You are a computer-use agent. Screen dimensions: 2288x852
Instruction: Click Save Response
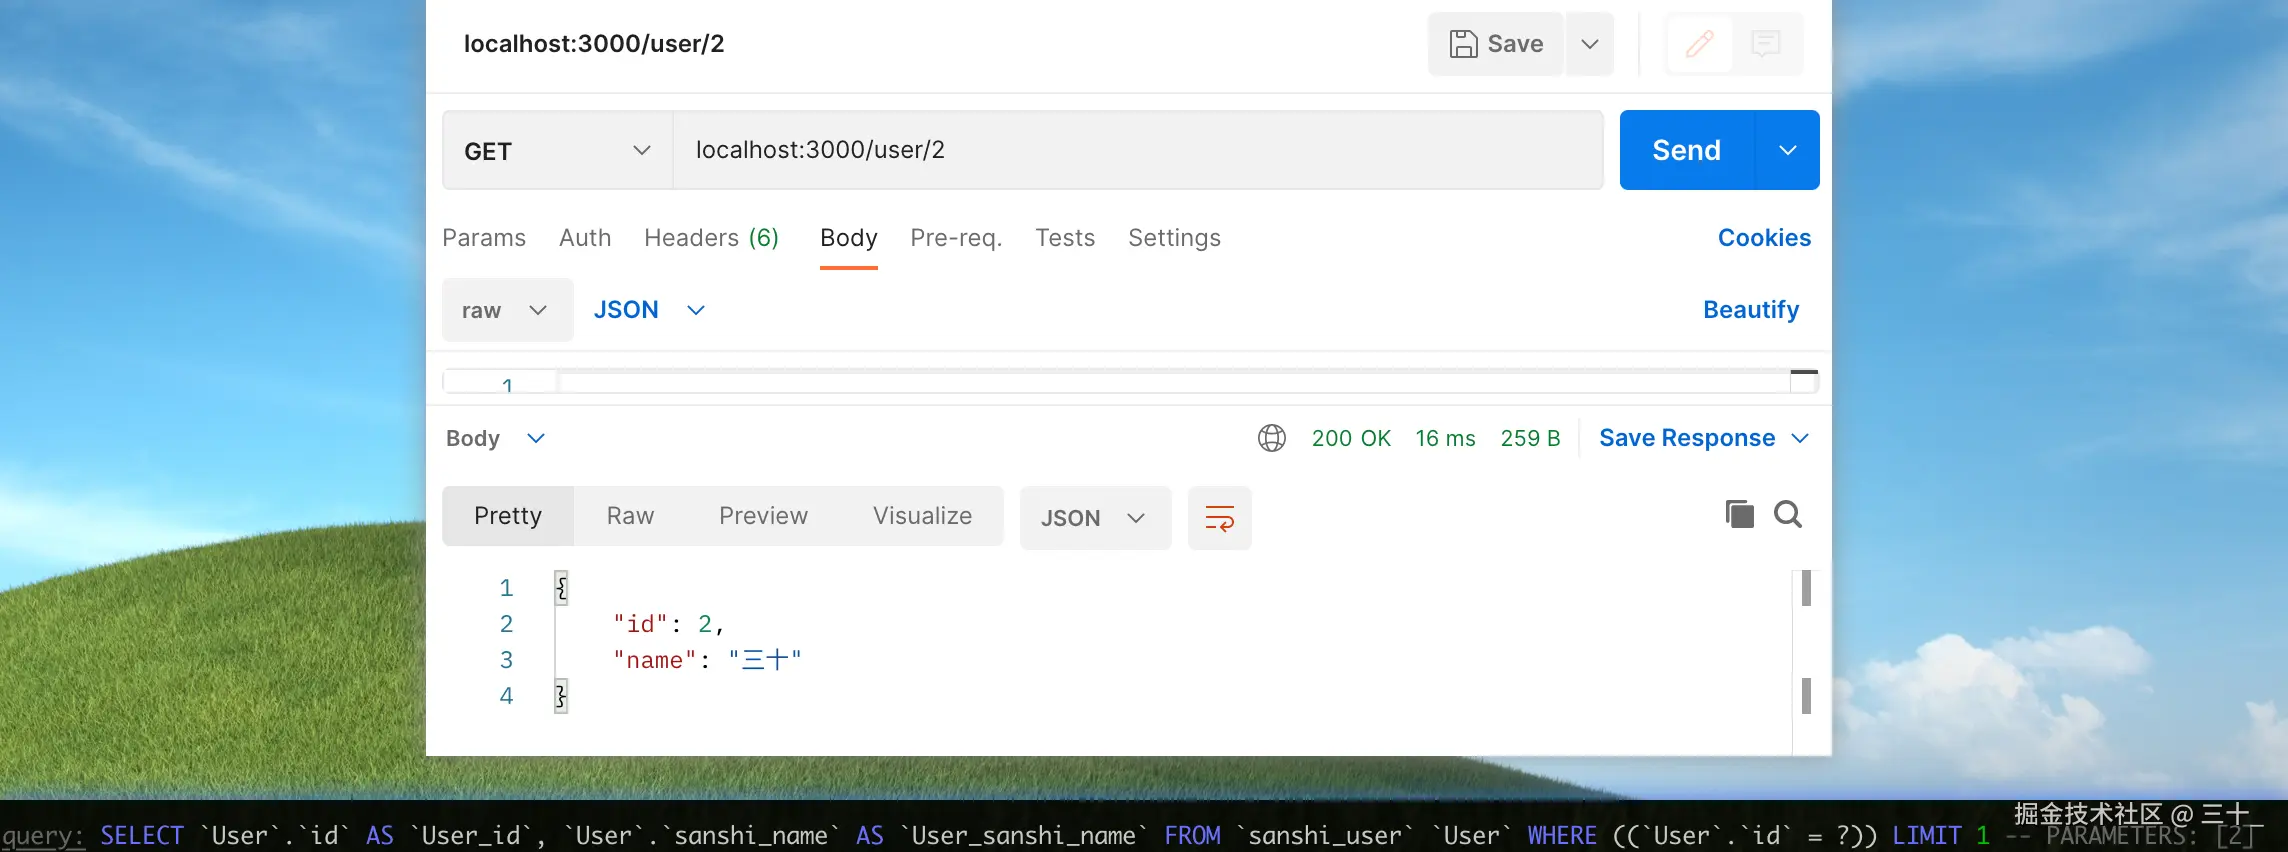(1687, 438)
